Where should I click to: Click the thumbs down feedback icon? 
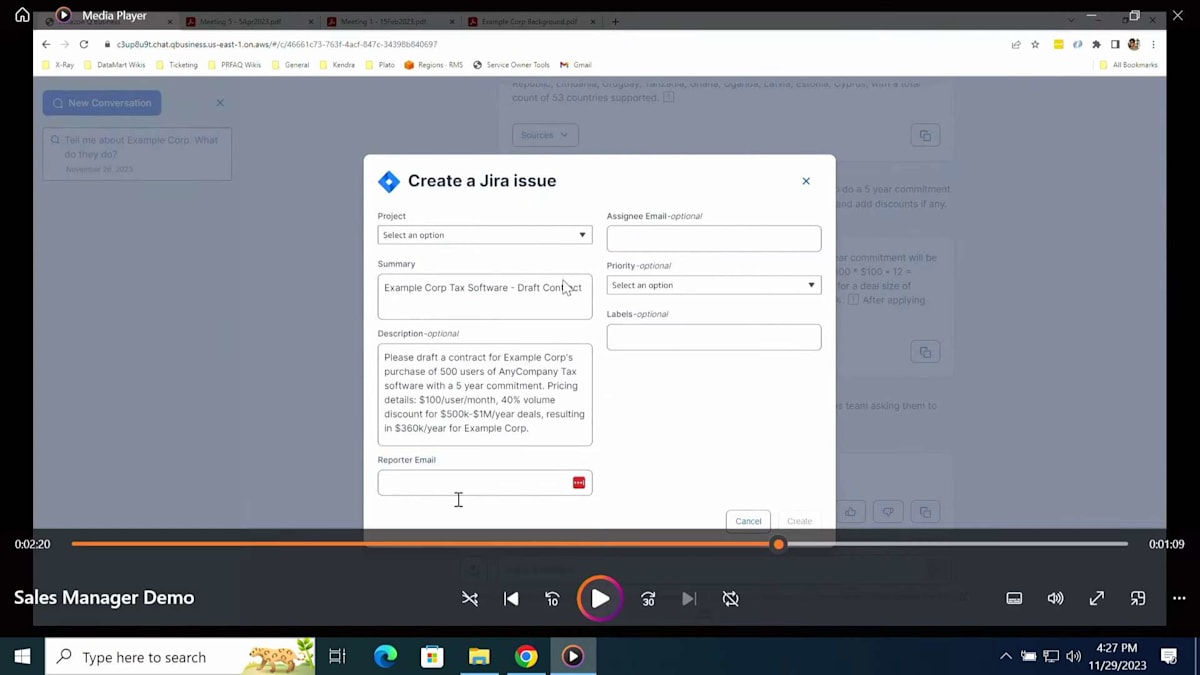click(887, 512)
